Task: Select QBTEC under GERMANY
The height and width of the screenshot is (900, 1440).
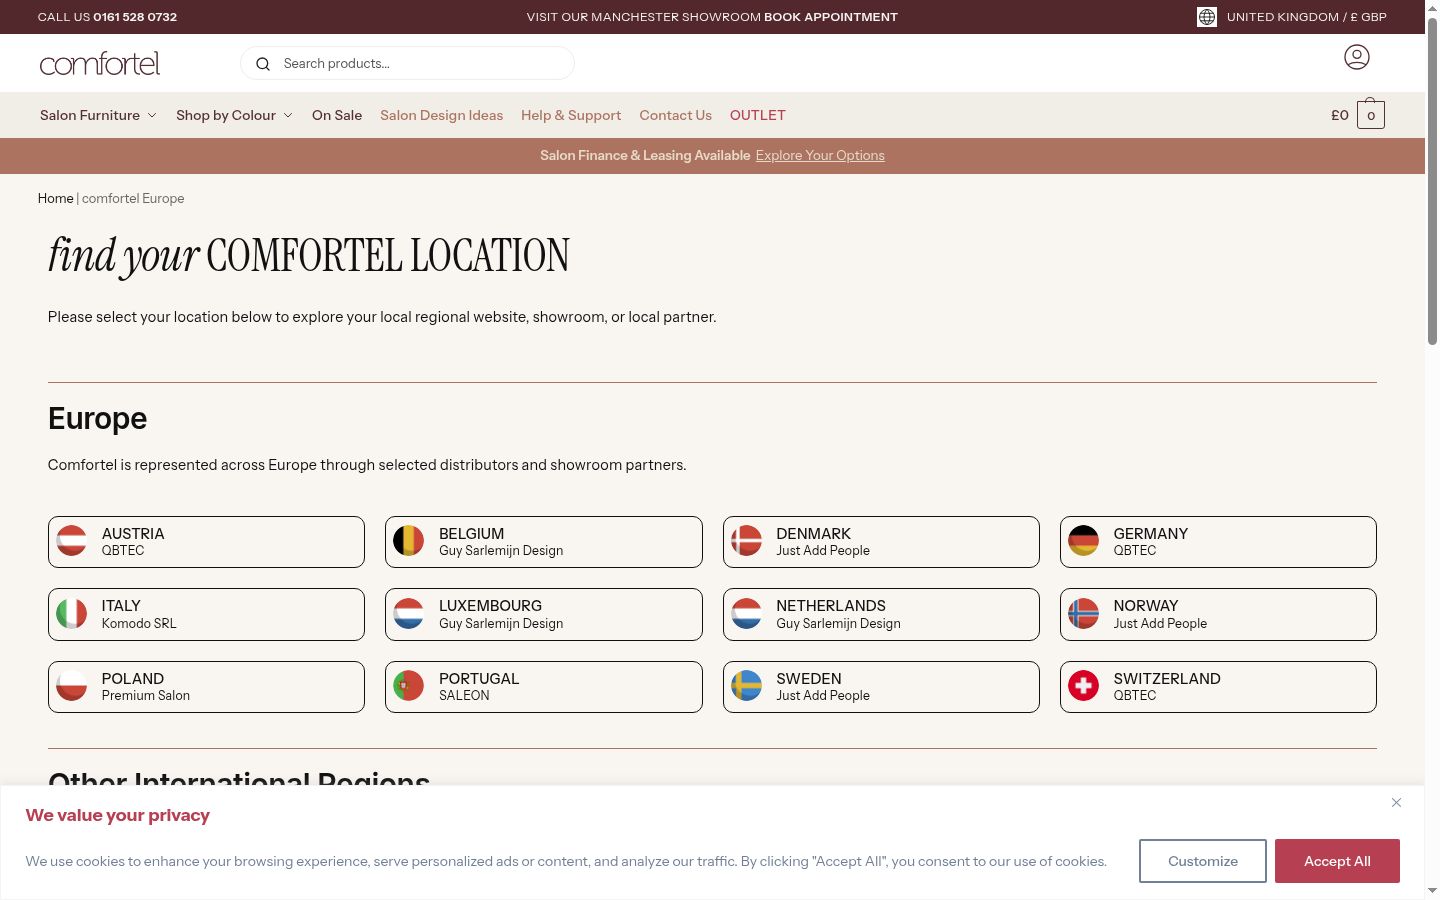Action: click(x=1135, y=551)
